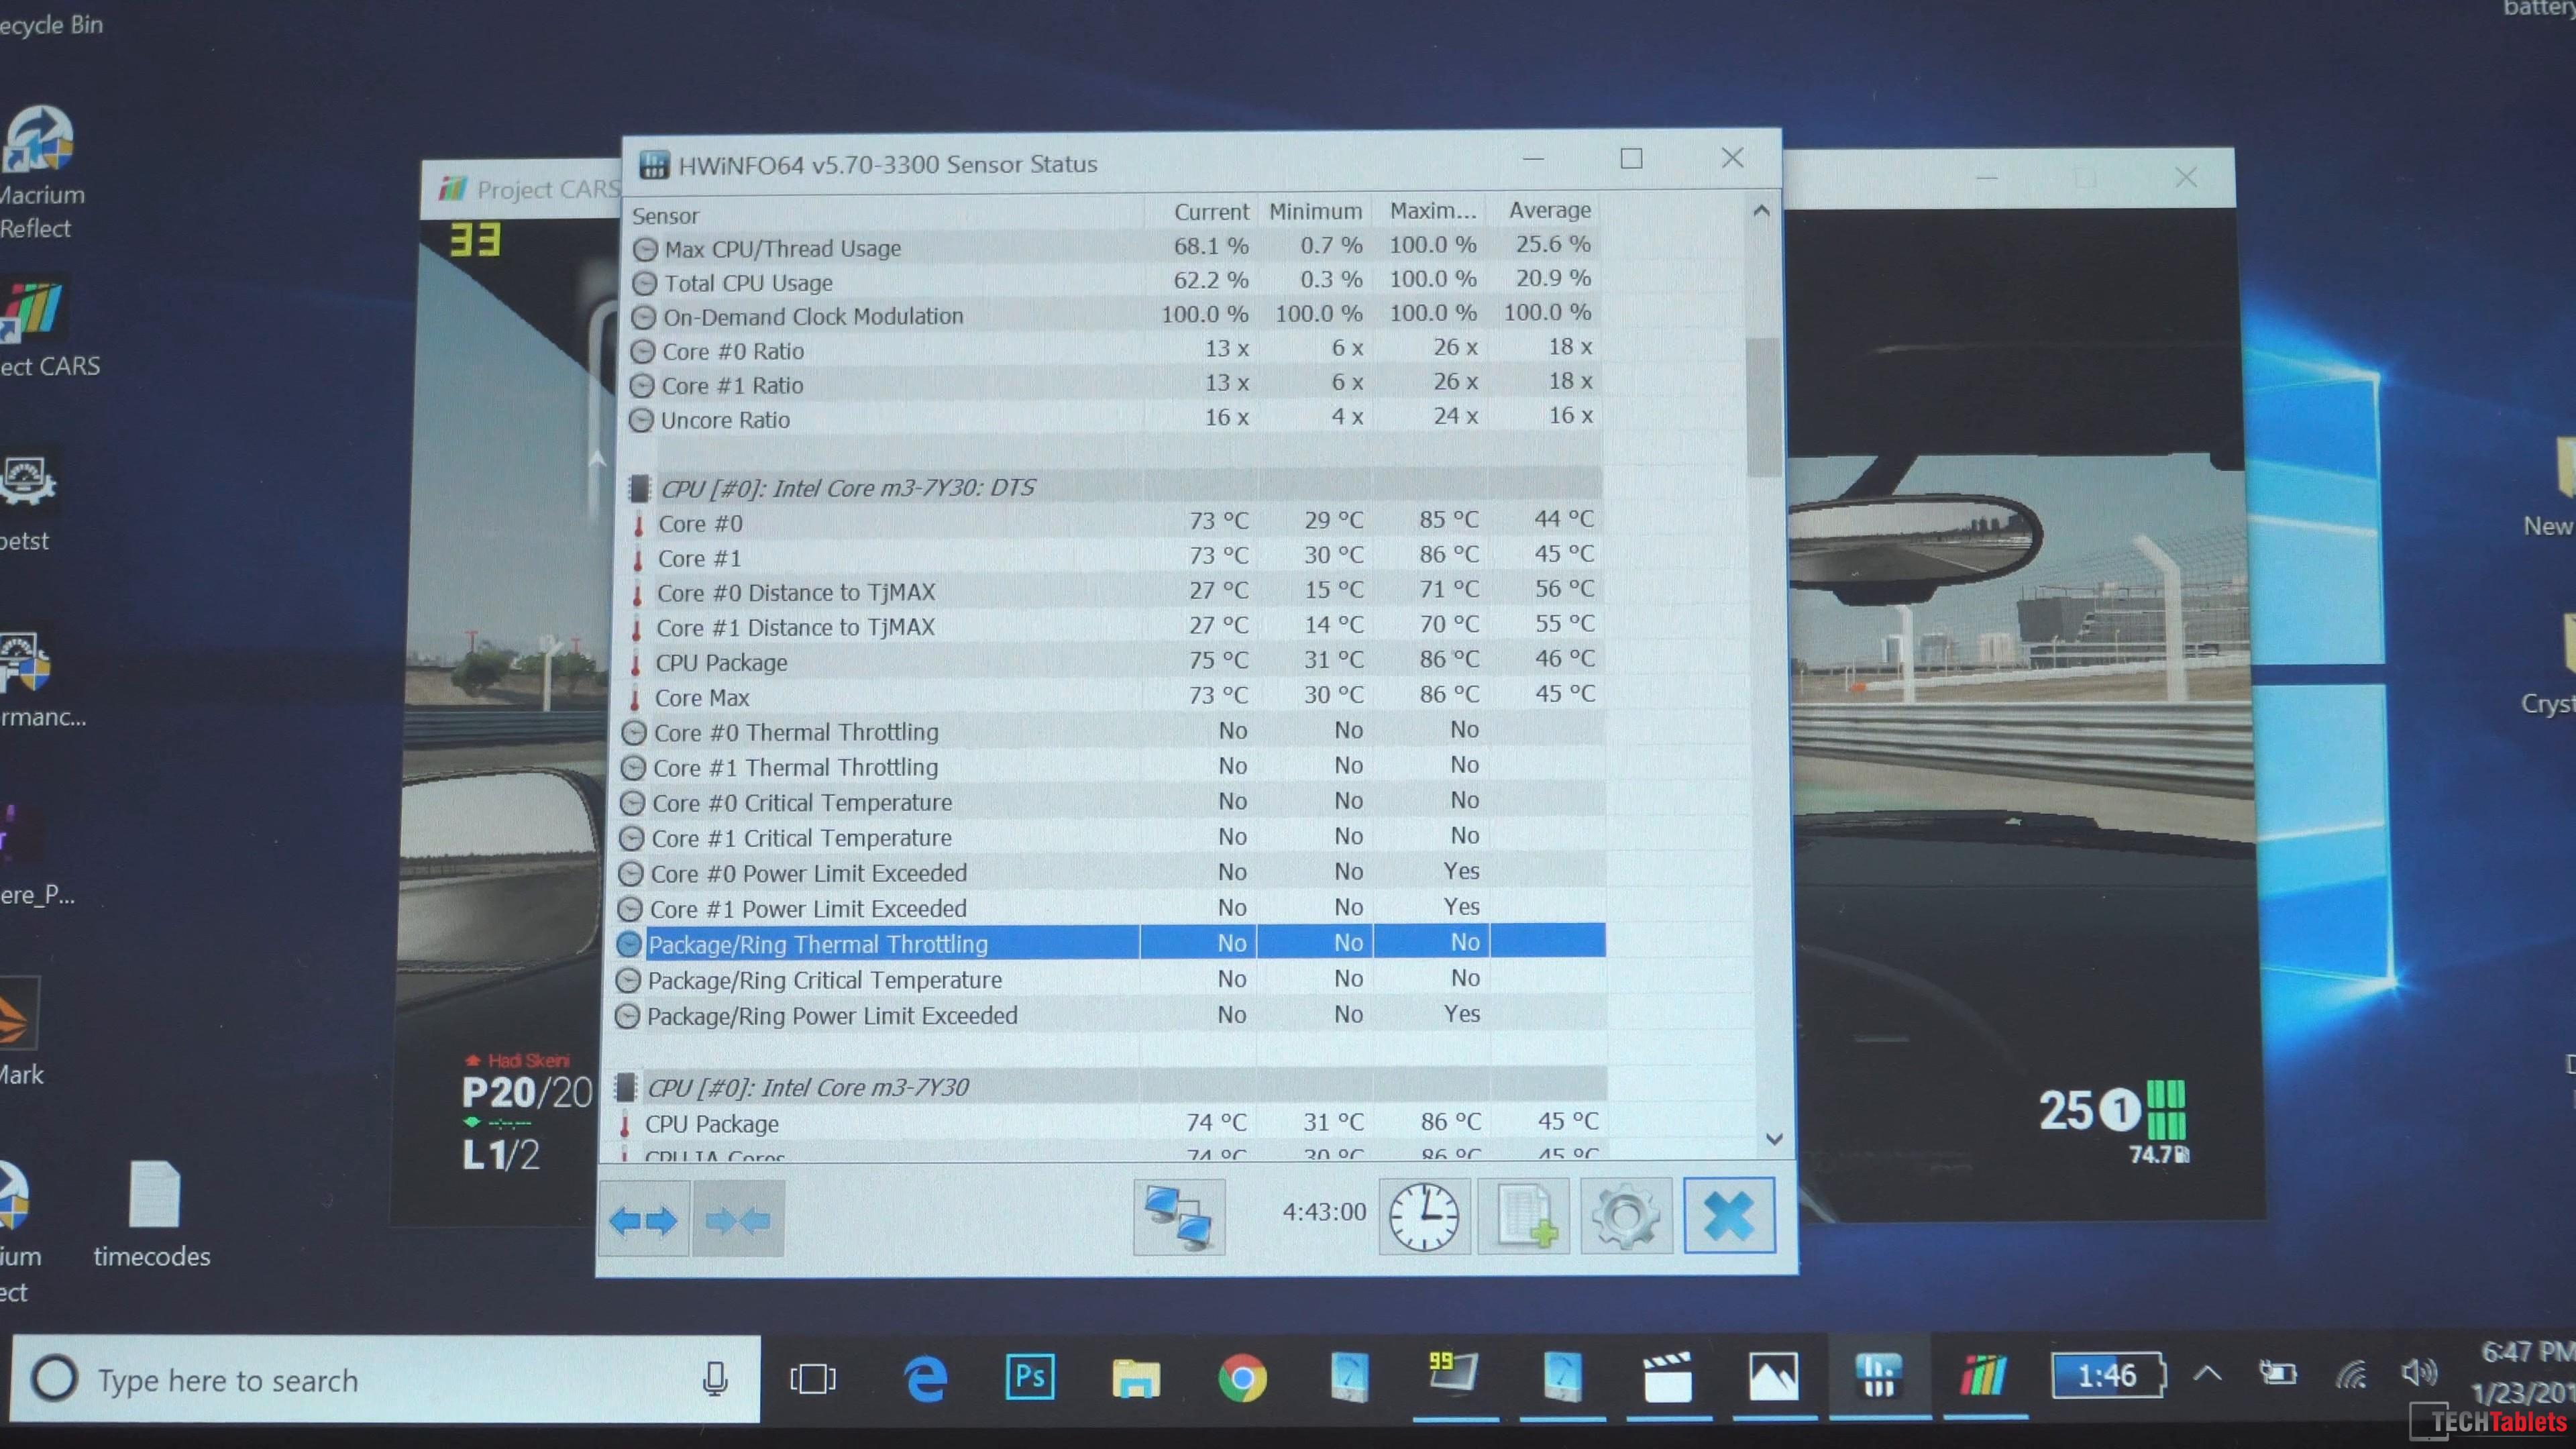Select the Total CPU Usage row
The width and height of the screenshot is (2576, 1449).
click(x=1114, y=281)
